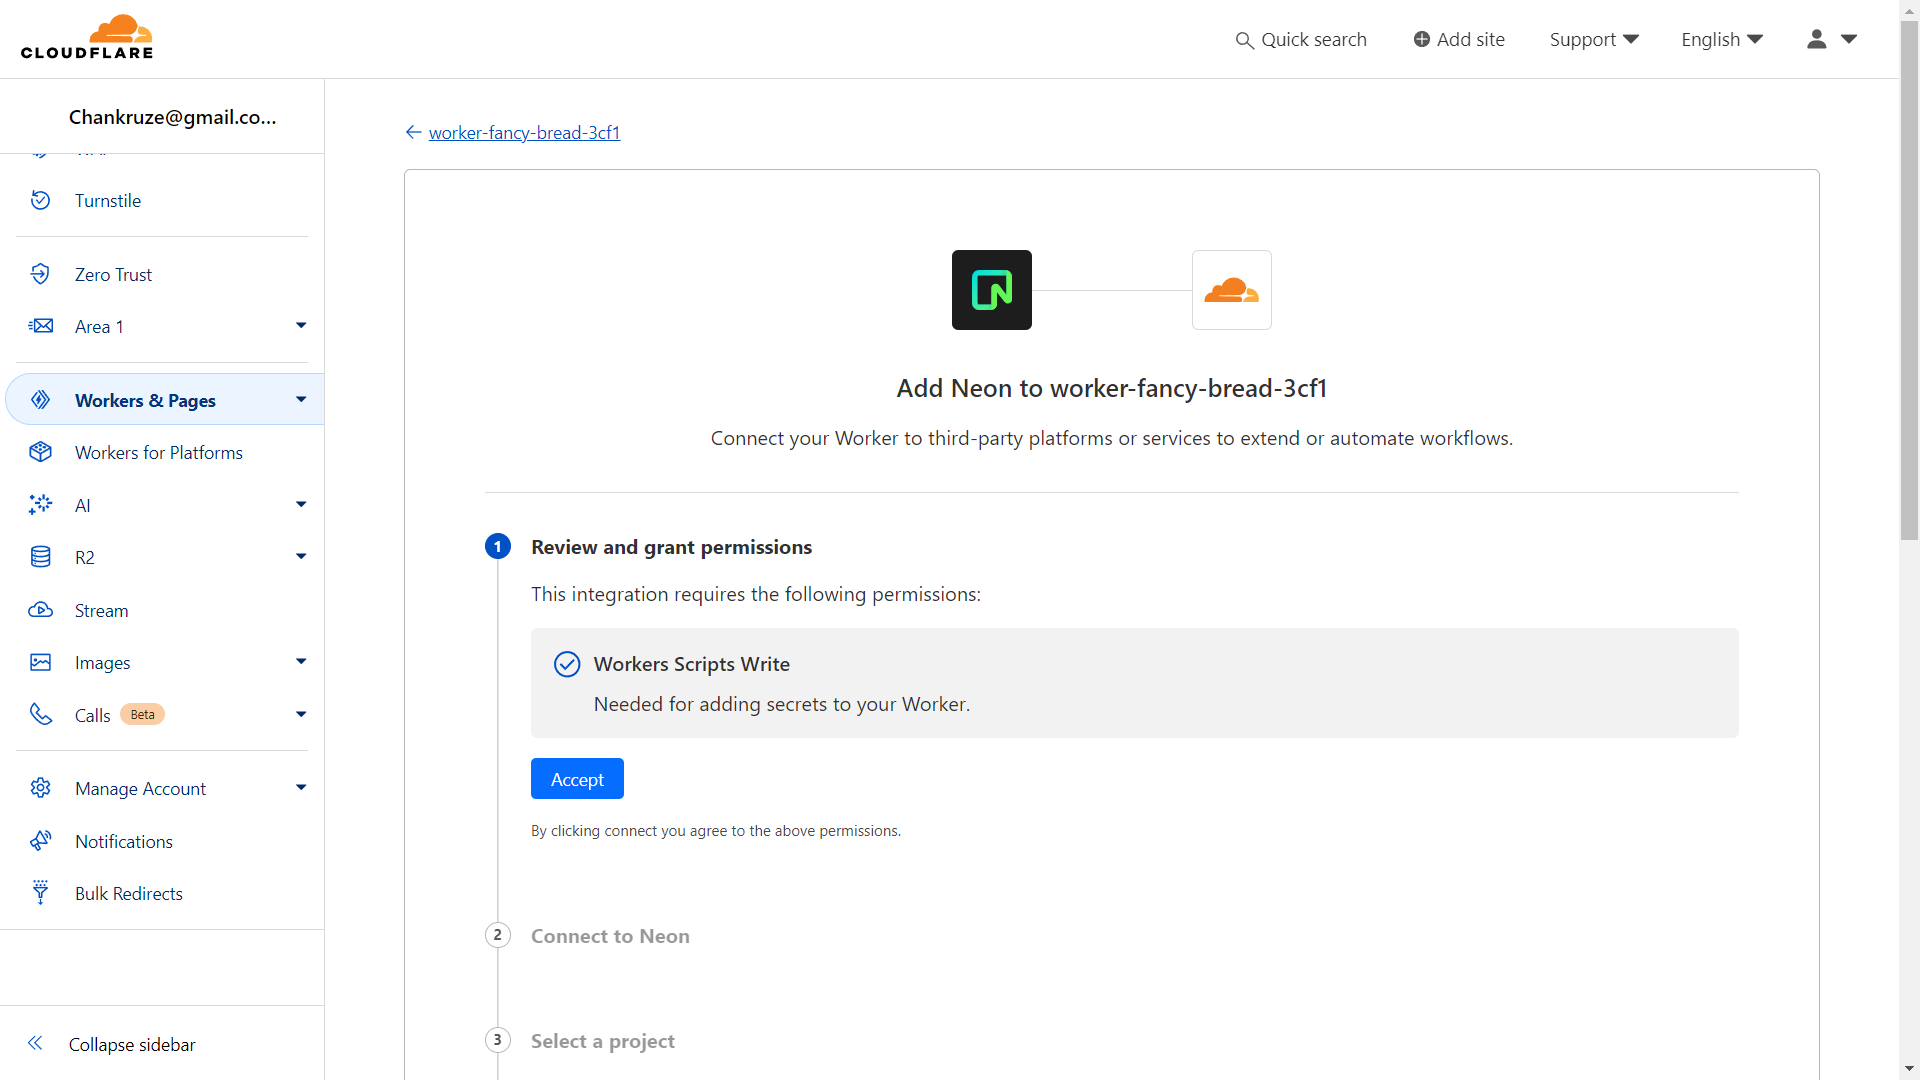Image resolution: width=1920 pixels, height=1080 pixels.
Task: Click the page vertical scrollbar thumb
Action: (x=1909, y=280)
